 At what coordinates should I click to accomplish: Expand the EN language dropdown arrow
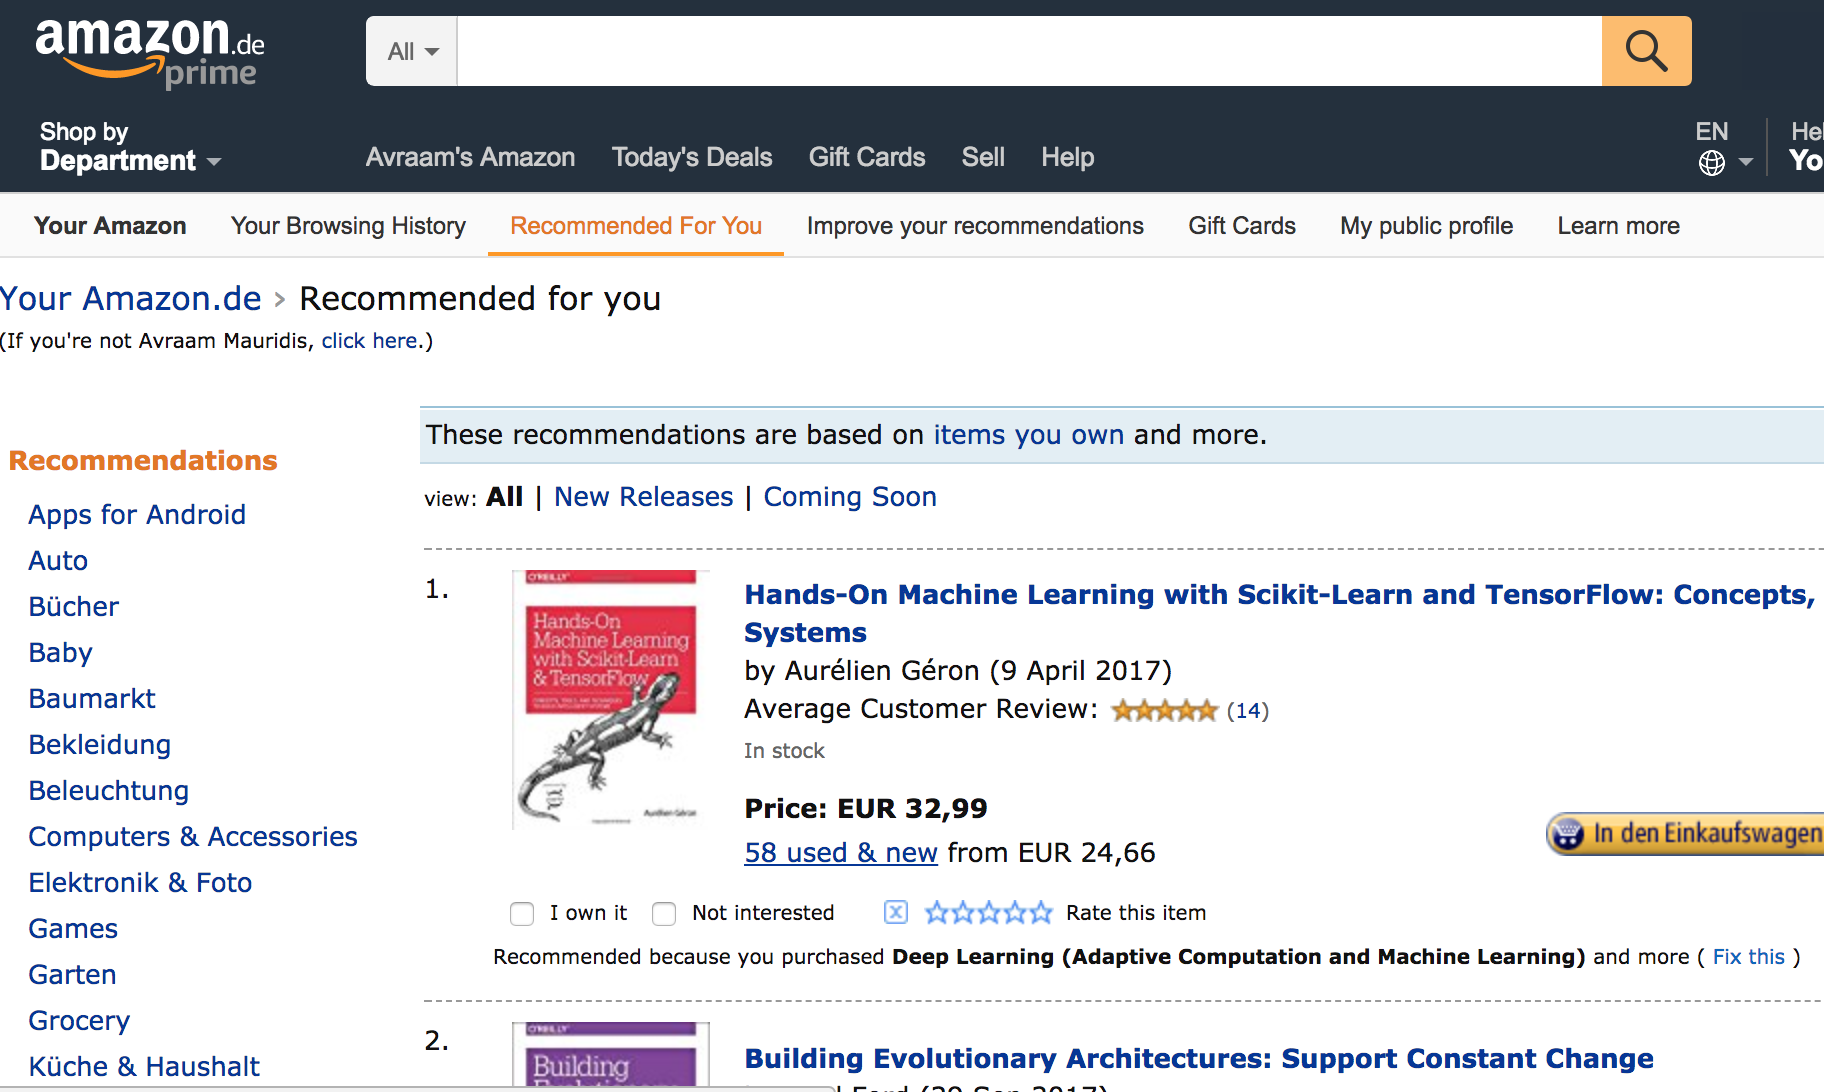1746,162
